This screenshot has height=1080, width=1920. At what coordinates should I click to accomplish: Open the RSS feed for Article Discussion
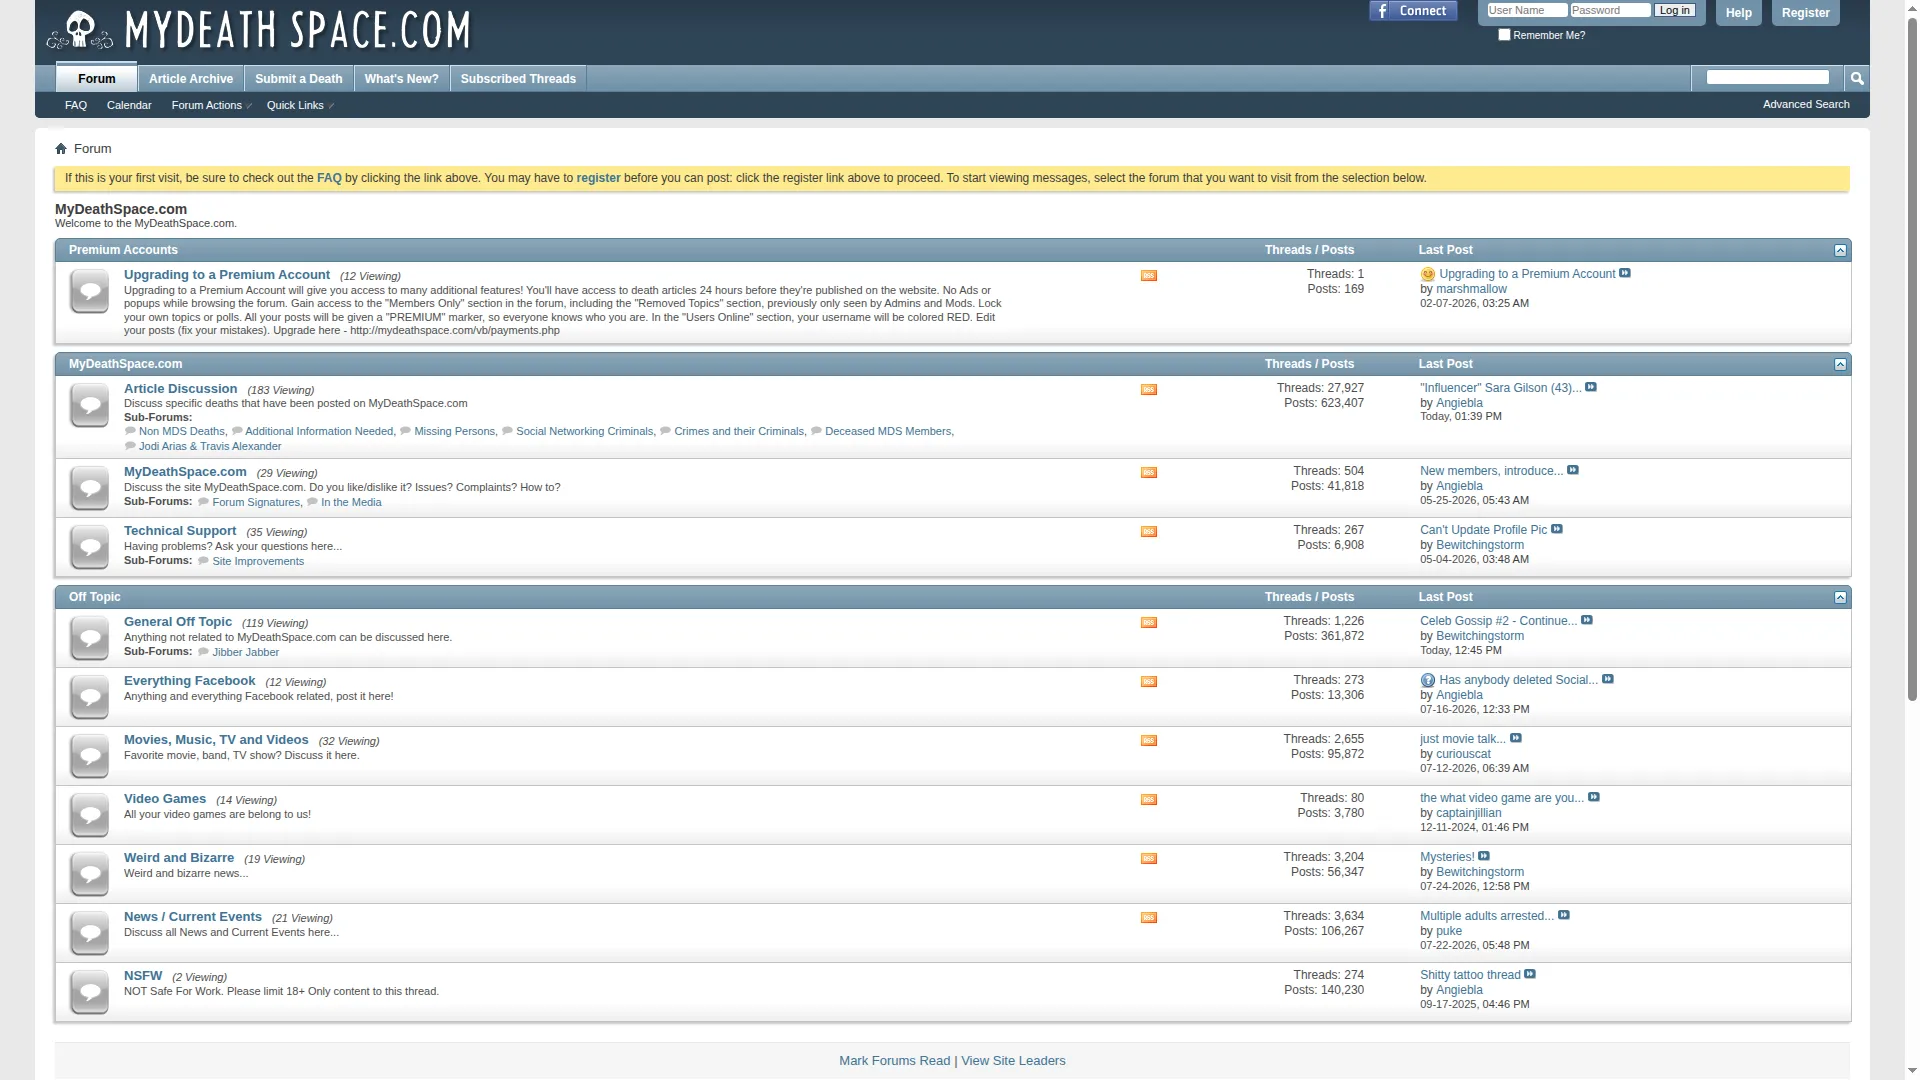coord(1149,390)
